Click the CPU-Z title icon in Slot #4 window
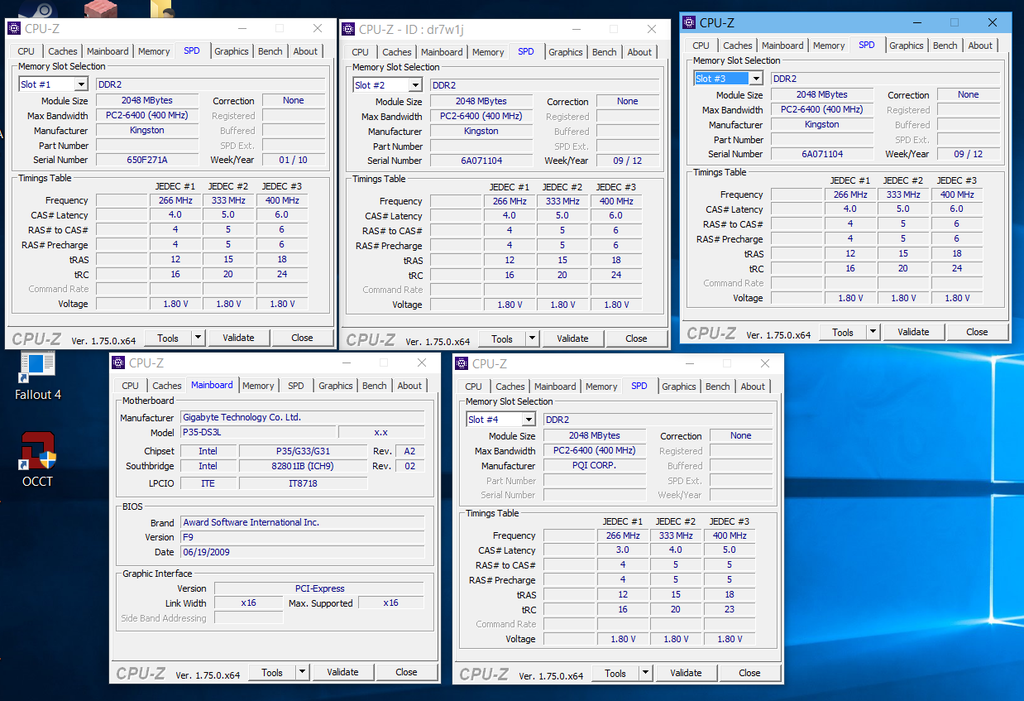This screenshot has height=701, width=1024. click(x=462, y=363)
